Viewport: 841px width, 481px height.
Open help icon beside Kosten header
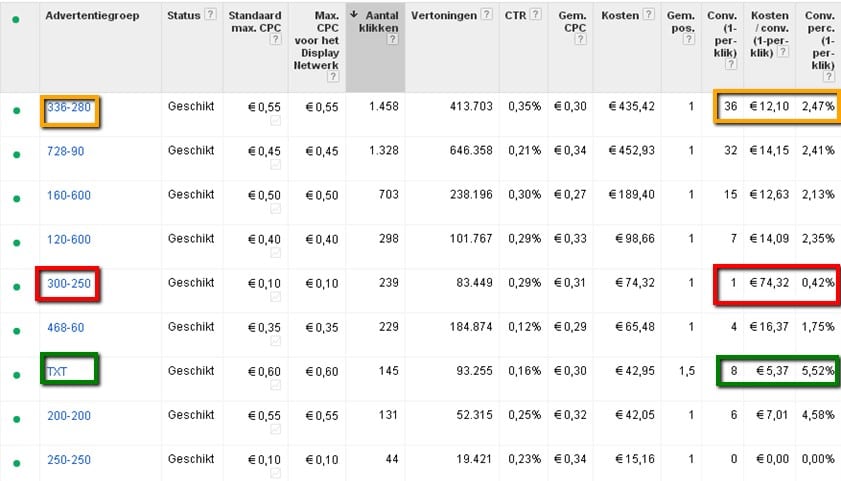coord(648,14)
